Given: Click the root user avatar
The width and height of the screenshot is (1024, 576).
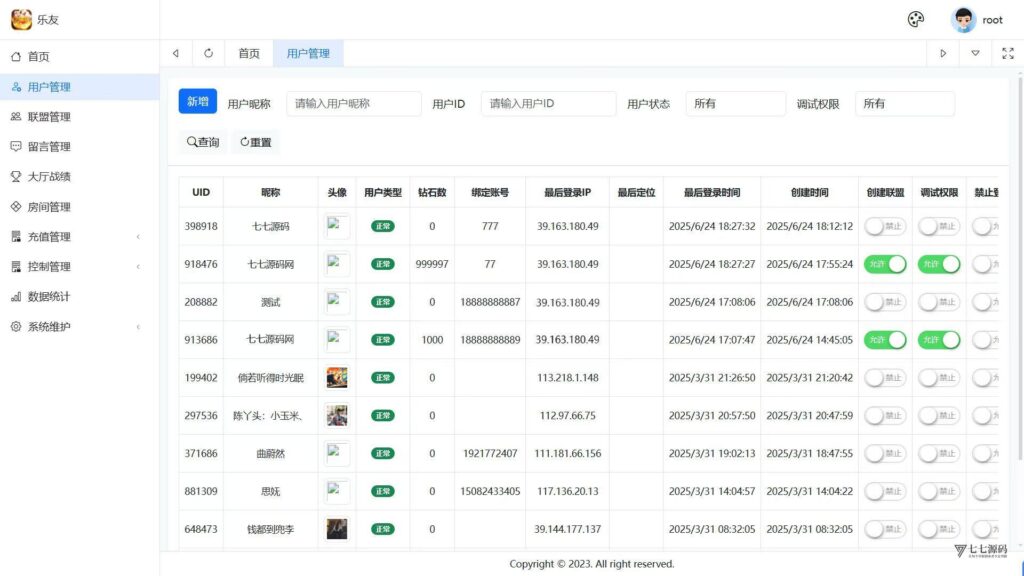Looking at the screenshot, I should 963,20.
